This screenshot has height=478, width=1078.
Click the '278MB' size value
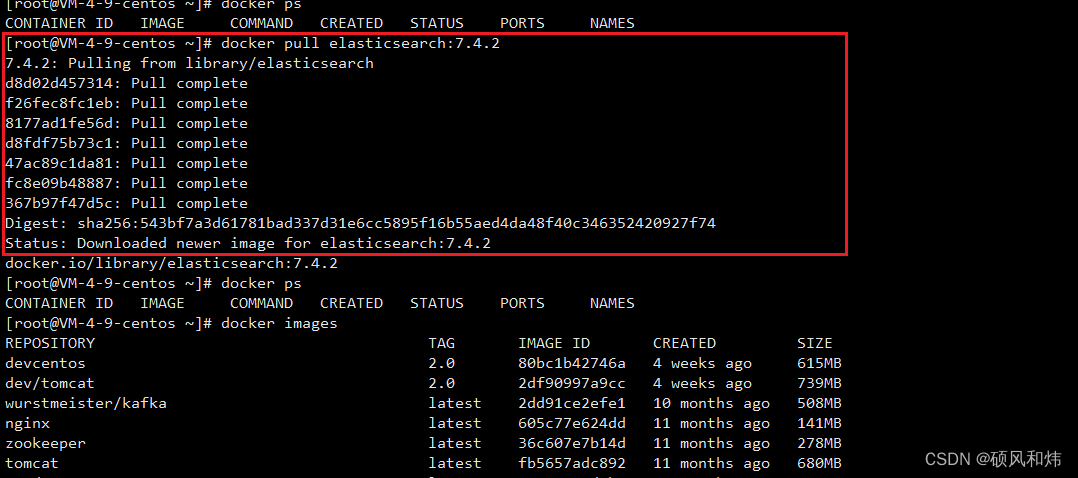[820, 442]
